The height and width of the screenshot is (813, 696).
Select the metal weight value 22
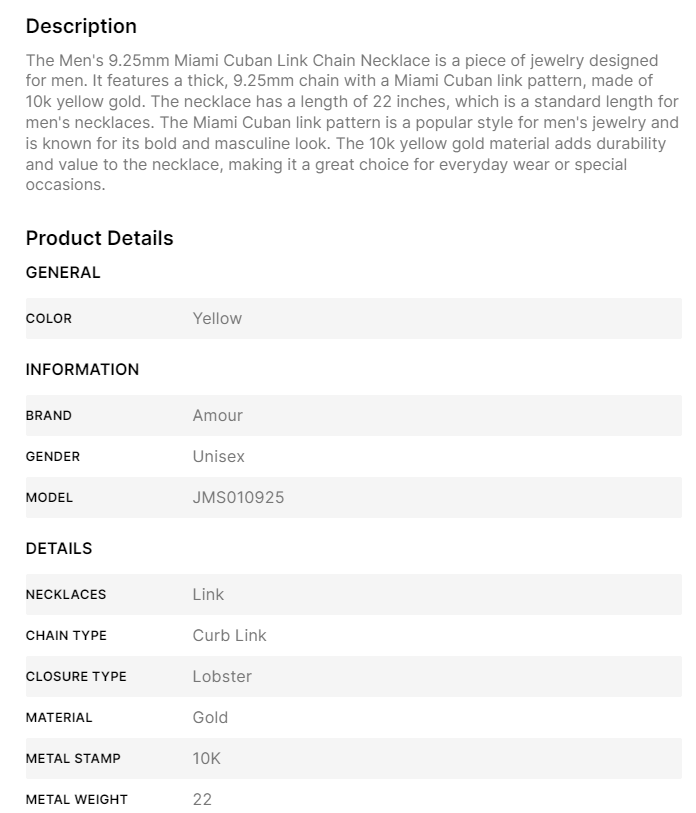202,799
